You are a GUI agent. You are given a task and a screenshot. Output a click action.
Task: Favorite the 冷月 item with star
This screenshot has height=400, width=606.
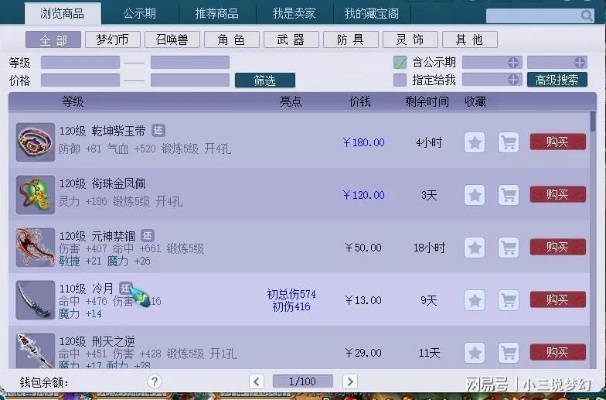tap(475, 300)
